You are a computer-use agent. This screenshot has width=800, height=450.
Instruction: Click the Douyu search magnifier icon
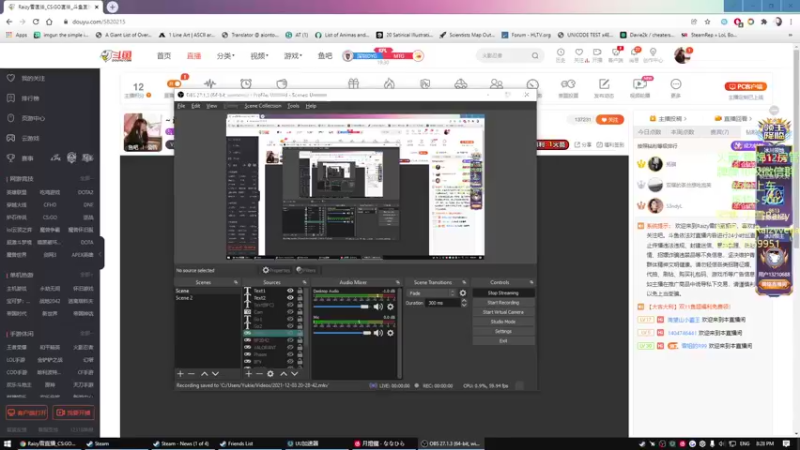(x=535, y=56)
